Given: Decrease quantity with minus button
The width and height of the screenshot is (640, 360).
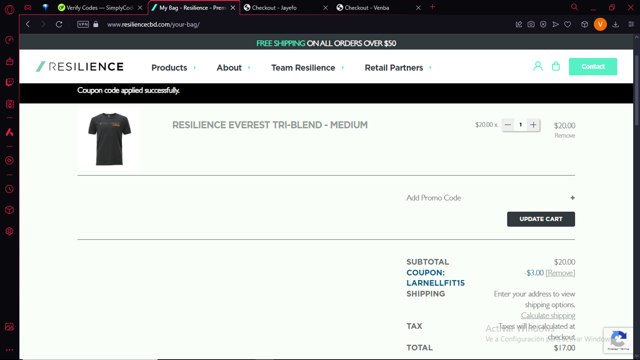Looking at the screenshot, I should click(x=508, y=125).
